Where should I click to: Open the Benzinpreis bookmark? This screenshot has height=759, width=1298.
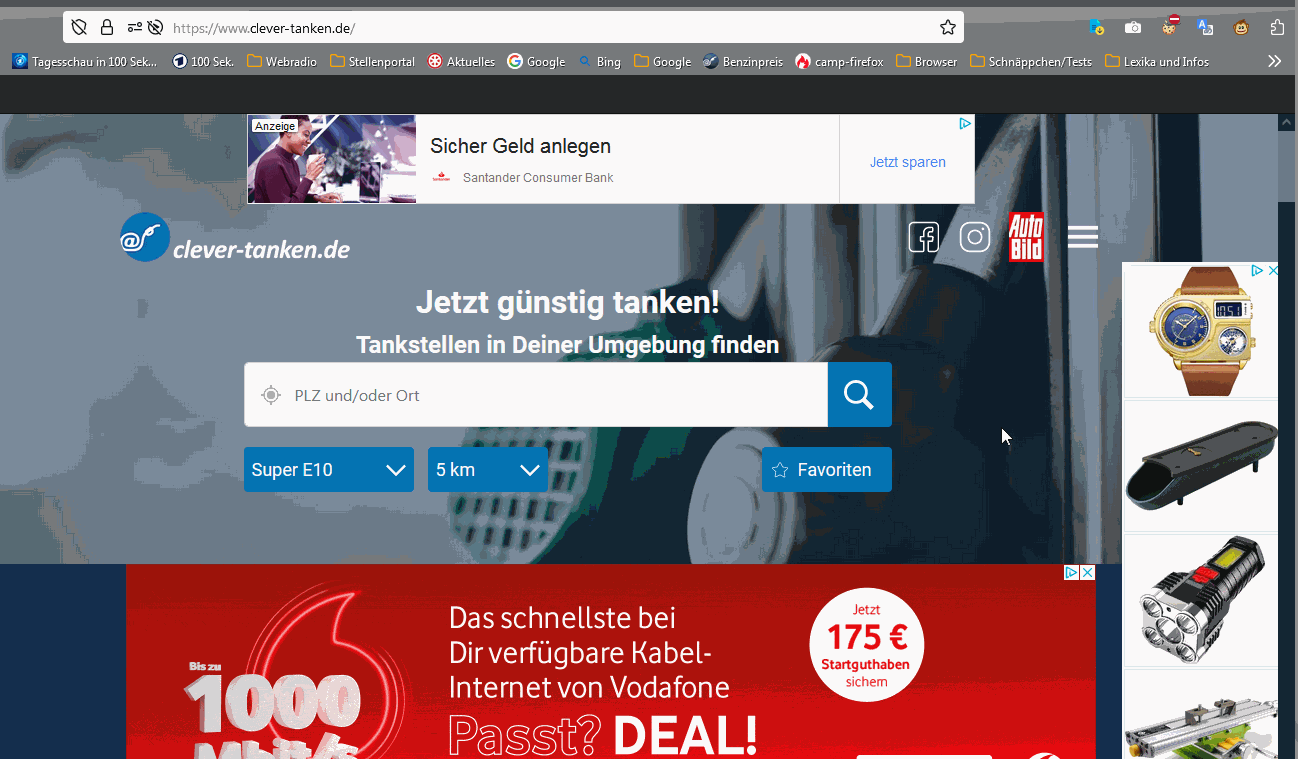743,62
